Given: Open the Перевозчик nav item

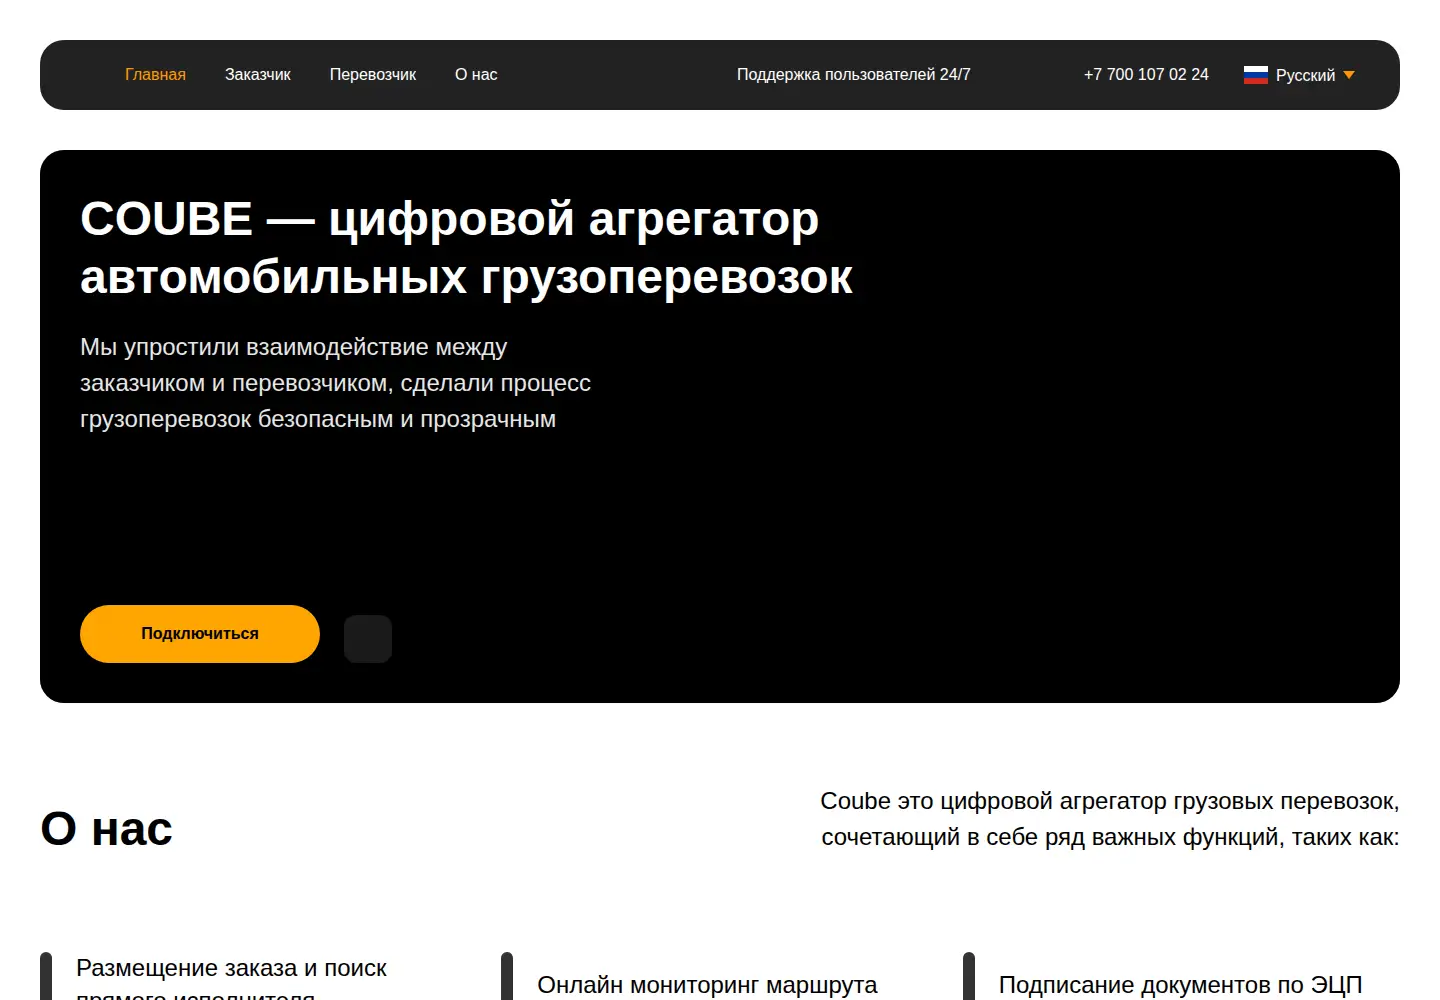Looking at the screenshot, I should (372, 75).
